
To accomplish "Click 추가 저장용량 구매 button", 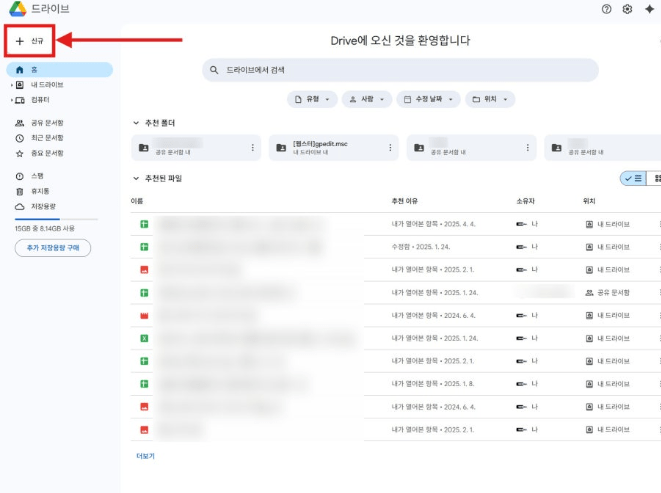I will (53, 248).
